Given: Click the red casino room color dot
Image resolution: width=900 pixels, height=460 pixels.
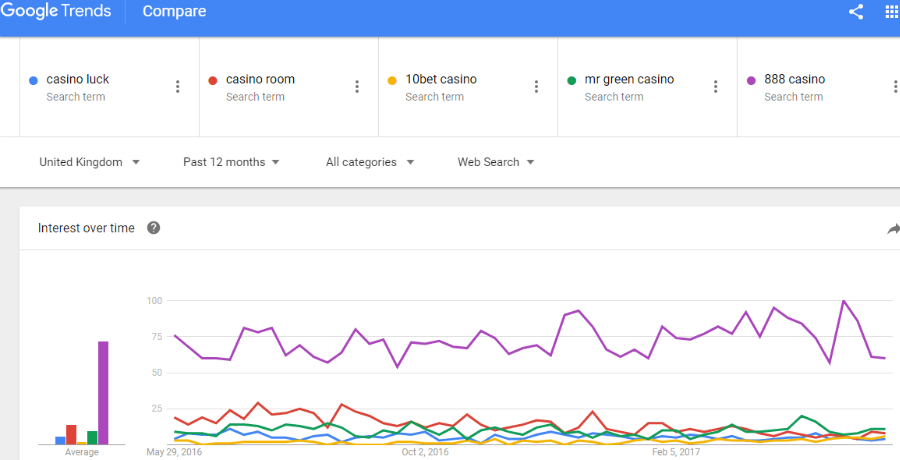Looking at the screenshot, I should [213, 80].
